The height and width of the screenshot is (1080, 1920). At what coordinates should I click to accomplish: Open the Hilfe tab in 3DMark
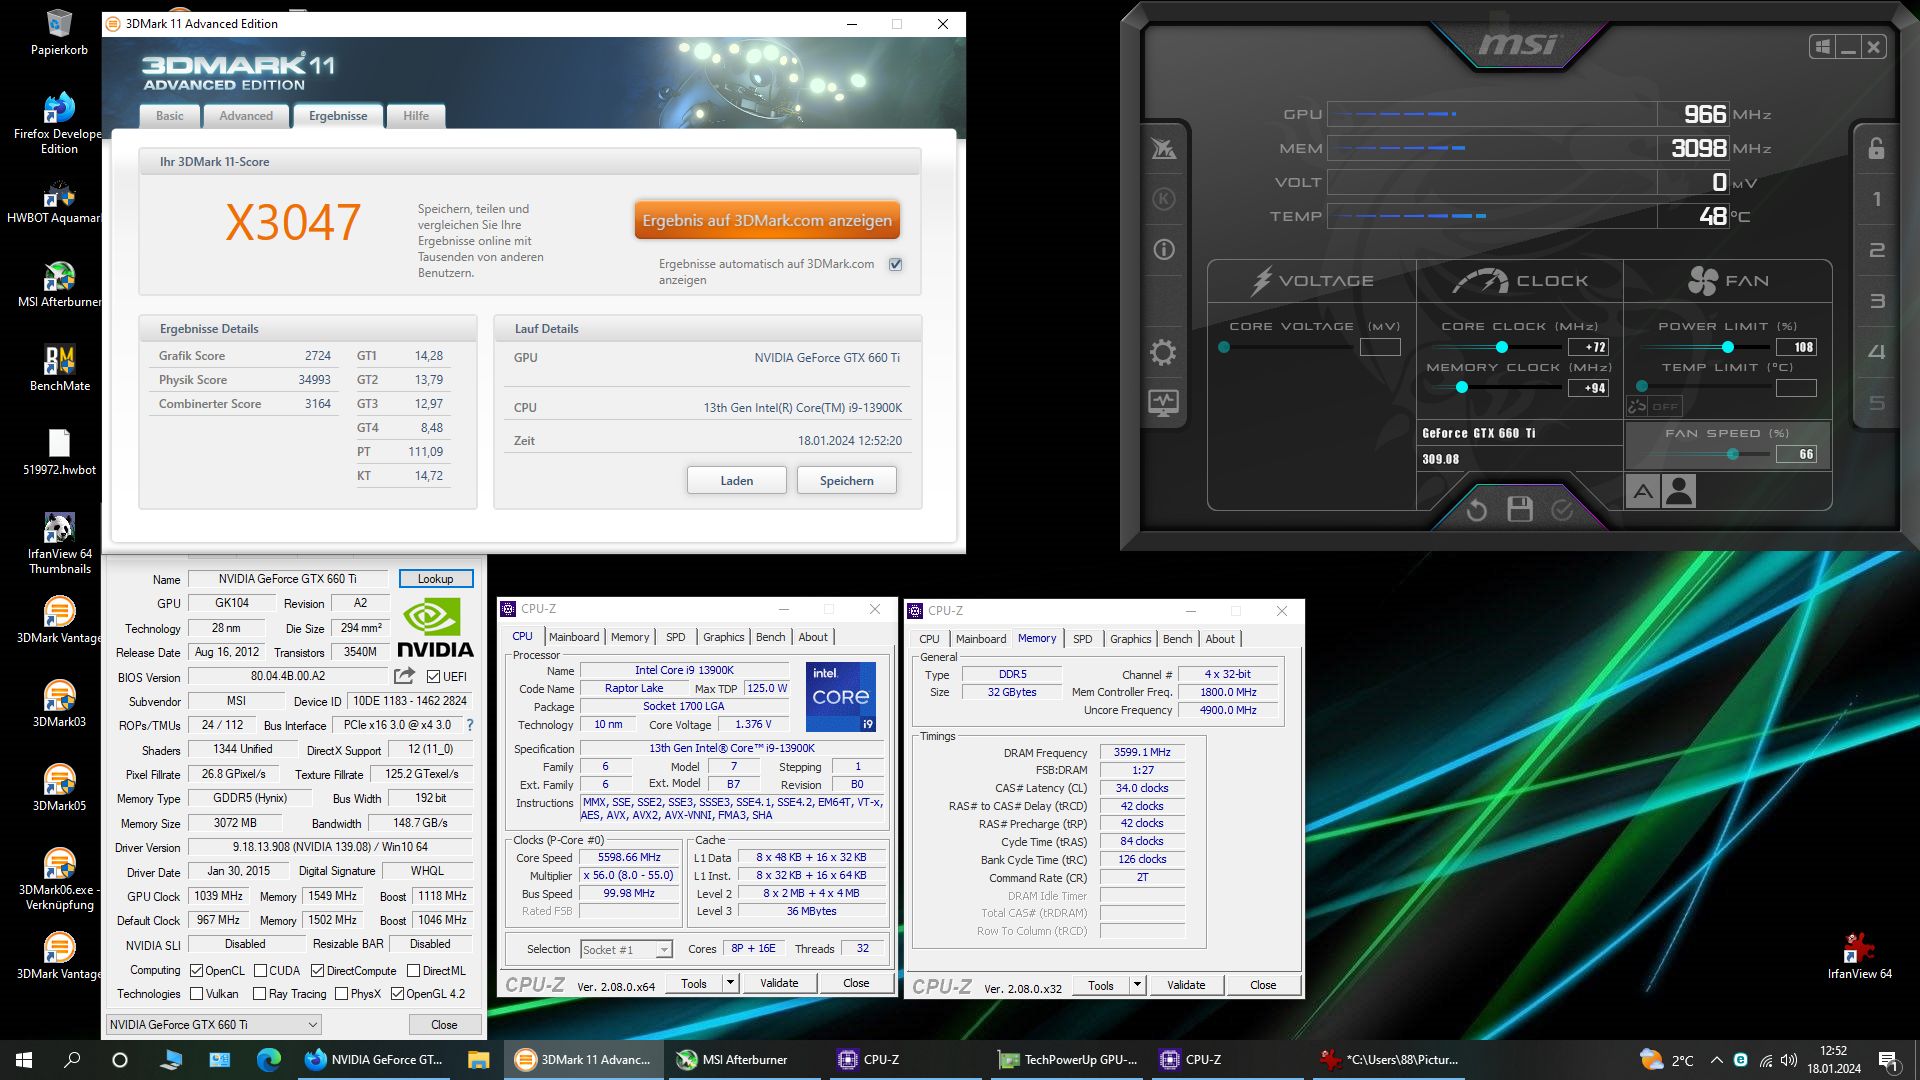coord(416,116)
